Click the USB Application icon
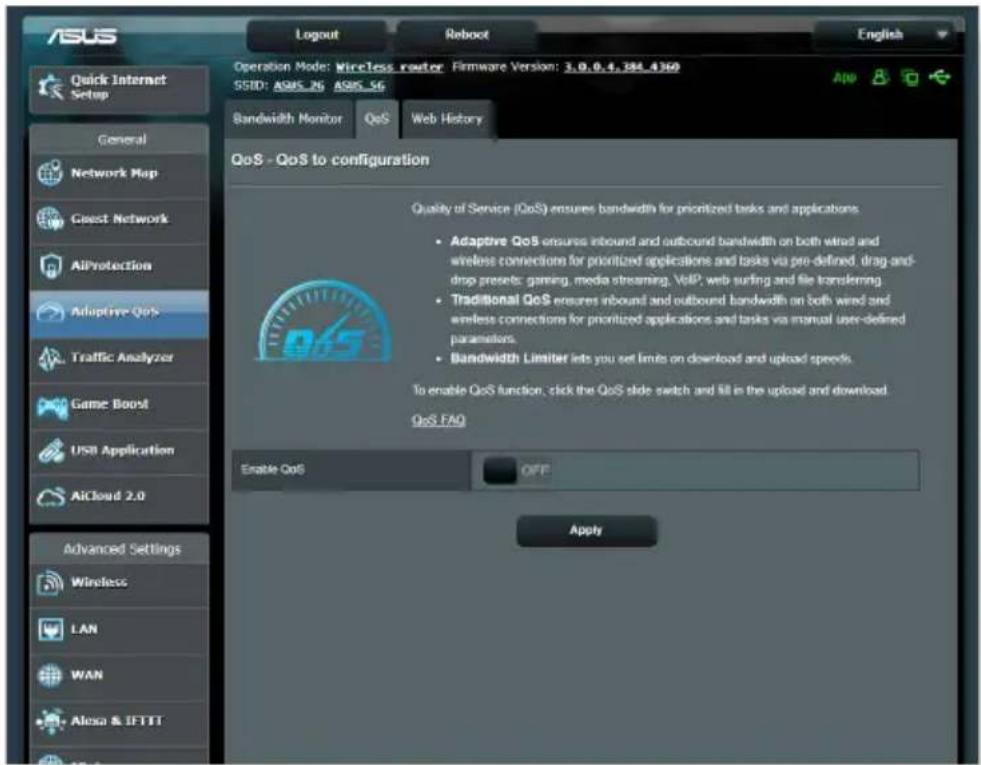Viewport: 981px width, 765px height. pyautogui.click(x=50, y=450)
